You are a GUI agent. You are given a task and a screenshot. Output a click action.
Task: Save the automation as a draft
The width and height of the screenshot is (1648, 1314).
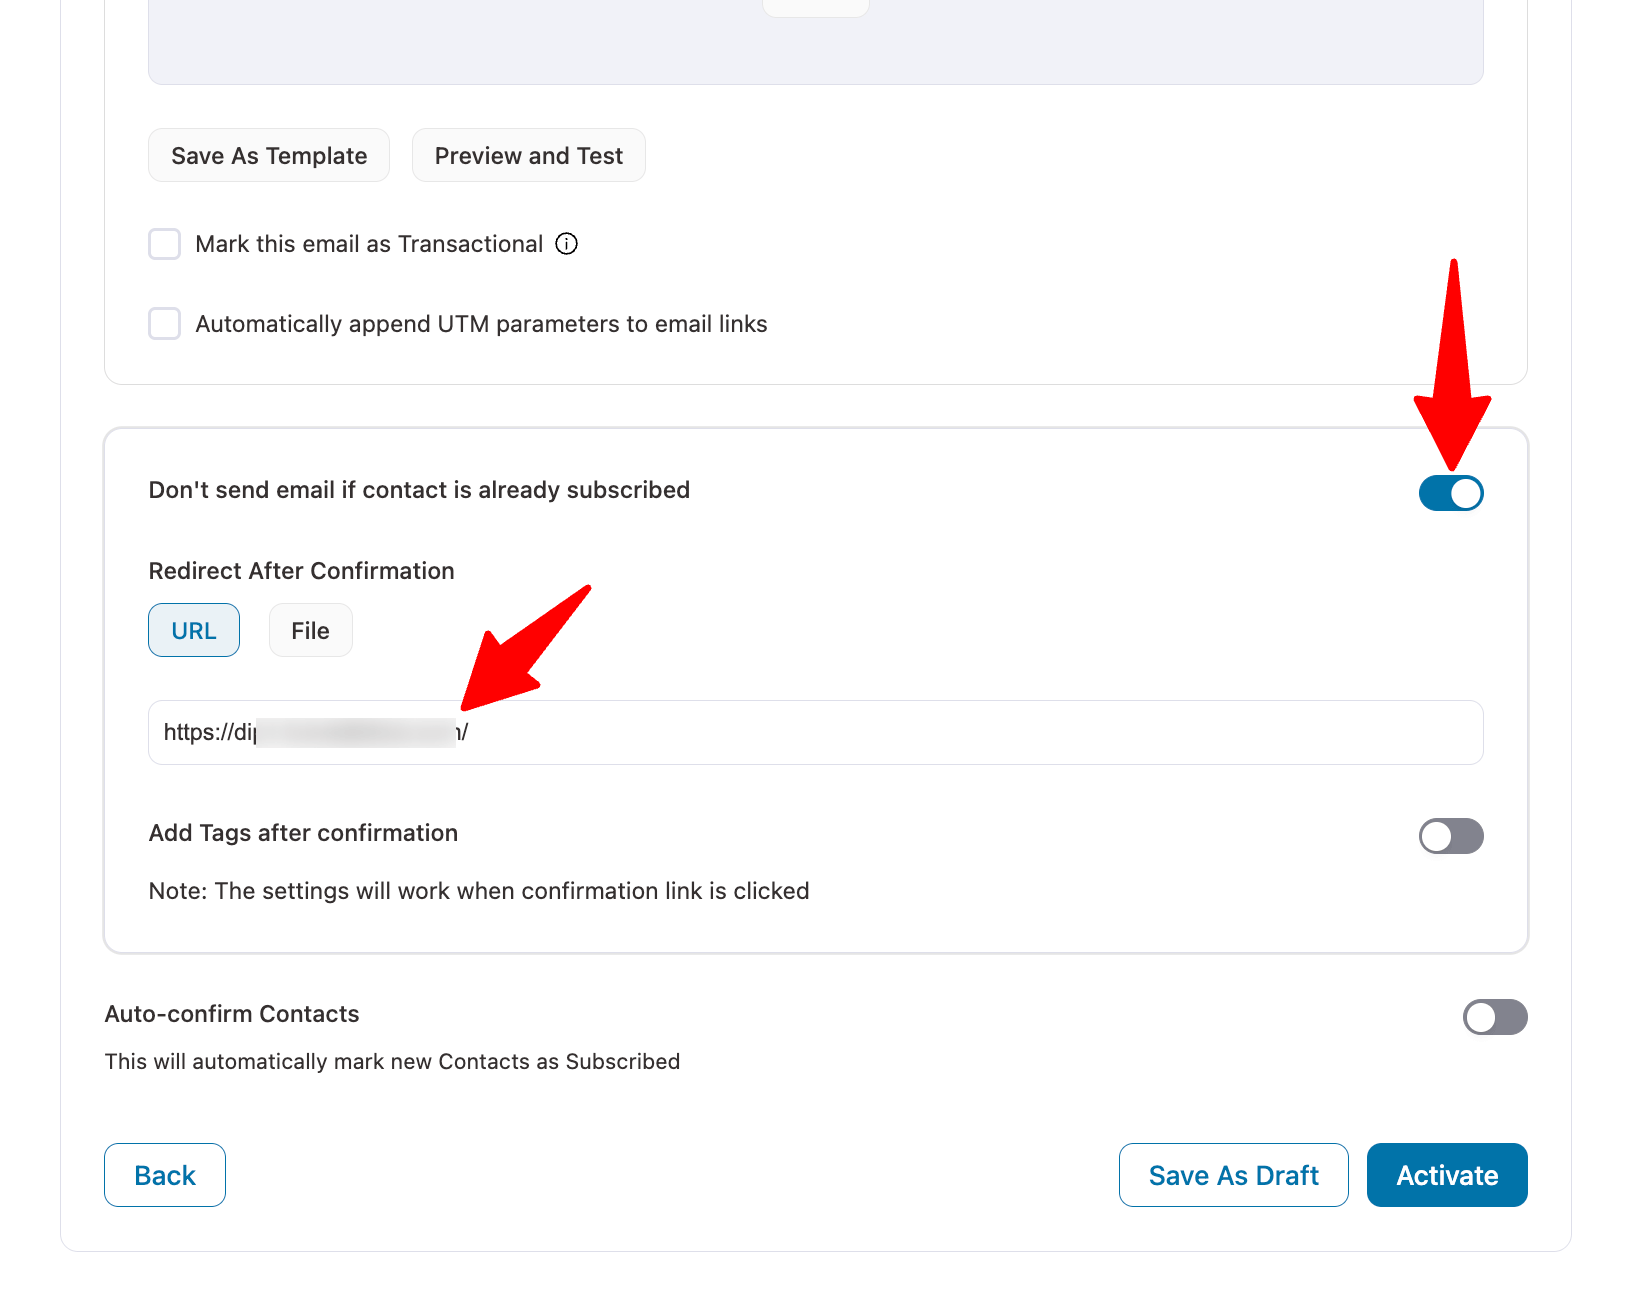click(x=1234, y=1175)
